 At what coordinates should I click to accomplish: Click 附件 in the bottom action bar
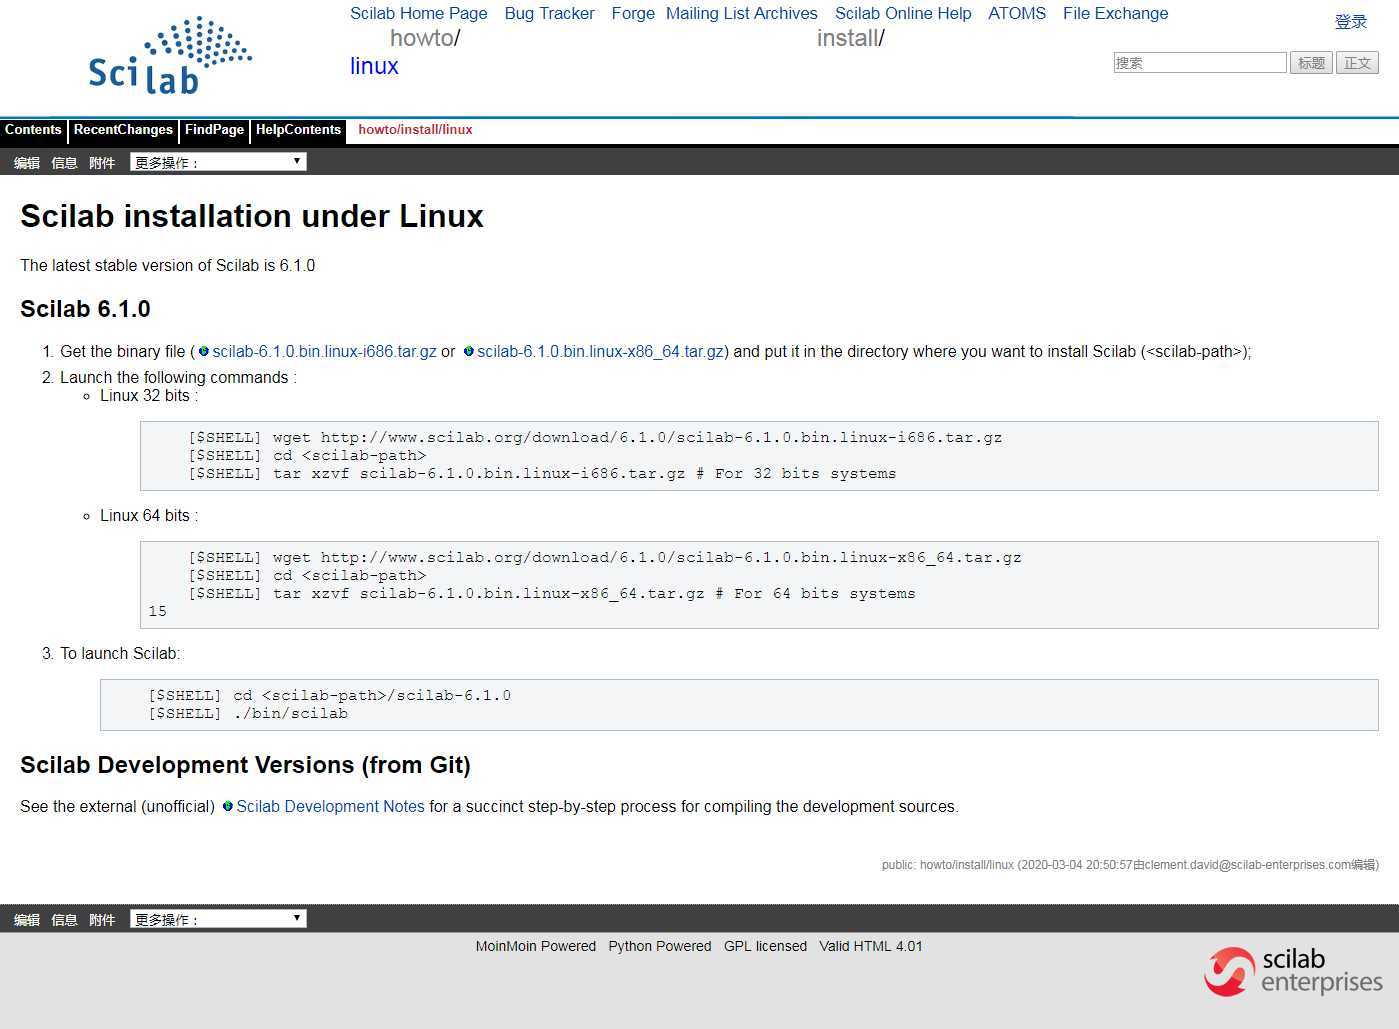pyautogui.click(x=102, y=920)
